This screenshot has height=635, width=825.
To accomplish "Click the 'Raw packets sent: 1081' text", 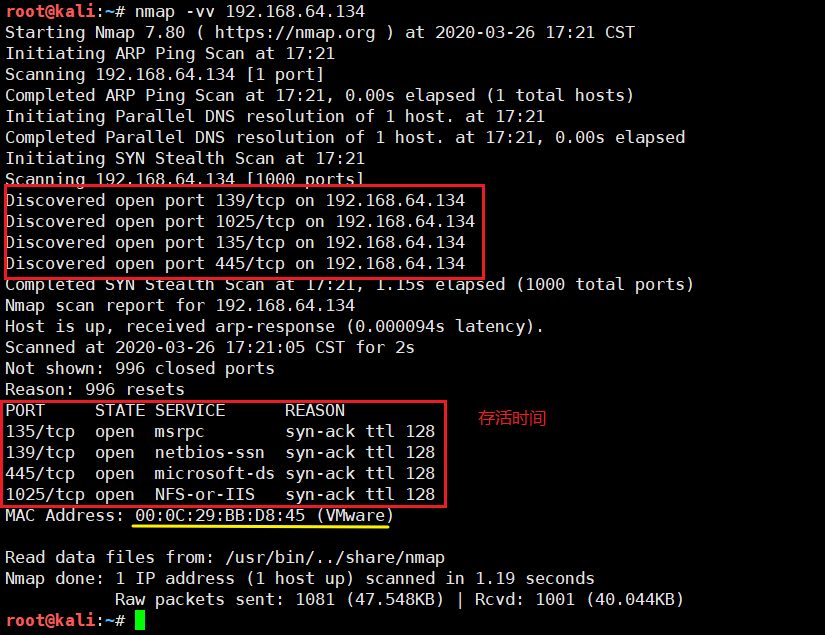I will [x=225, y=600].
